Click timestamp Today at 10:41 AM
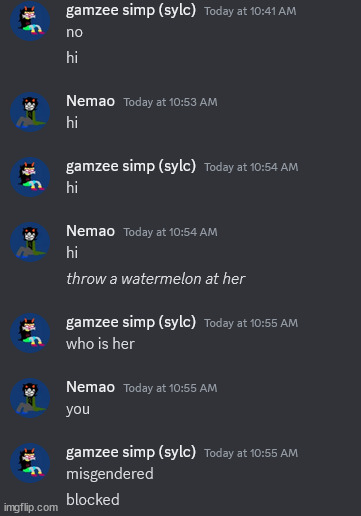 point(250,11)
